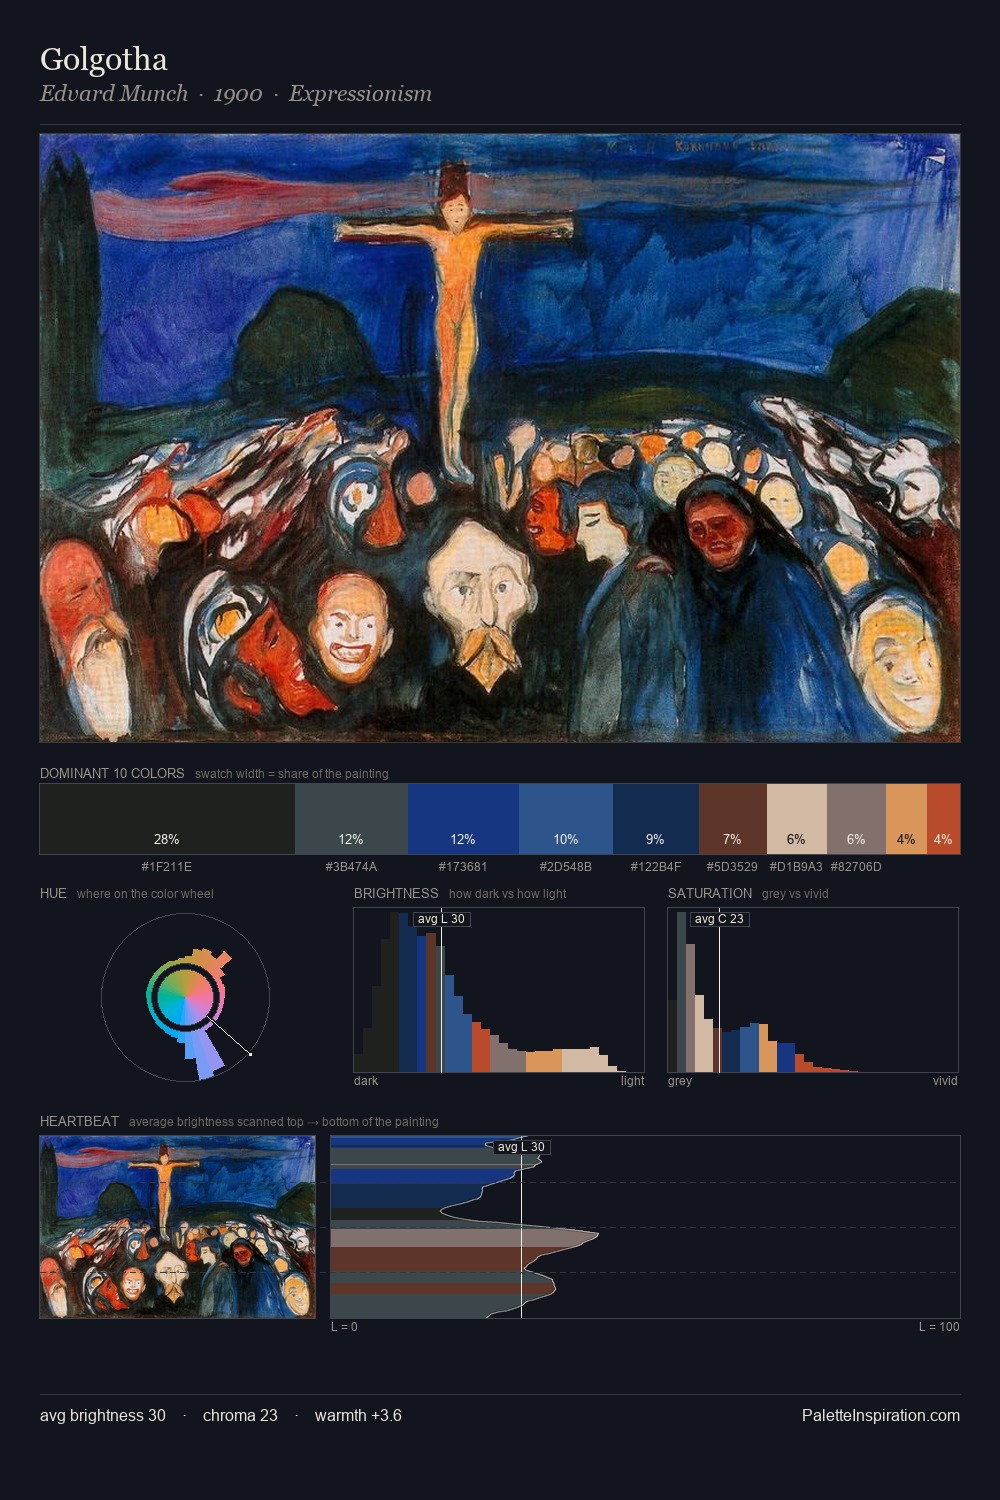
Task: Click 'grey vs vivid' caption
Action: [x=795, y=894]
